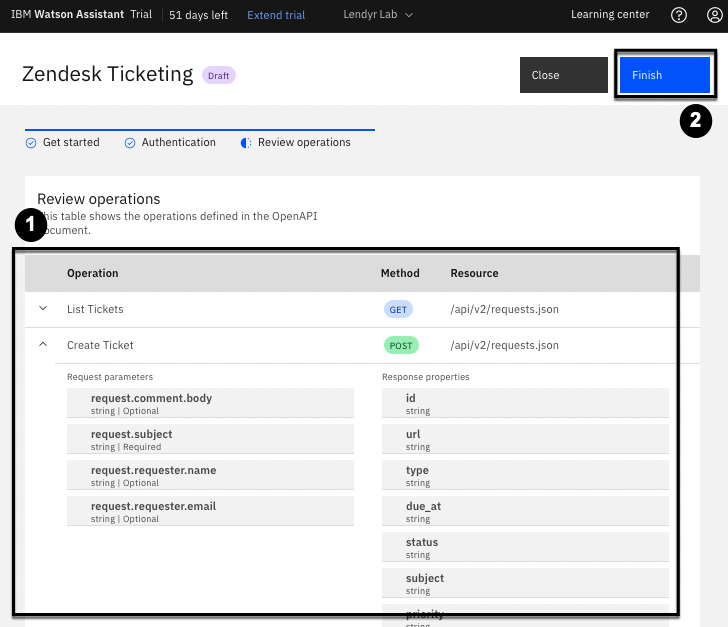Open the help question mark icon

click(x=679, y=15)
